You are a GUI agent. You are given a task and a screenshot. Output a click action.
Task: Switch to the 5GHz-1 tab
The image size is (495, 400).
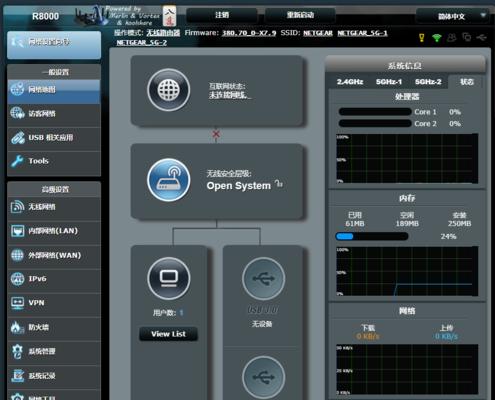389,82
